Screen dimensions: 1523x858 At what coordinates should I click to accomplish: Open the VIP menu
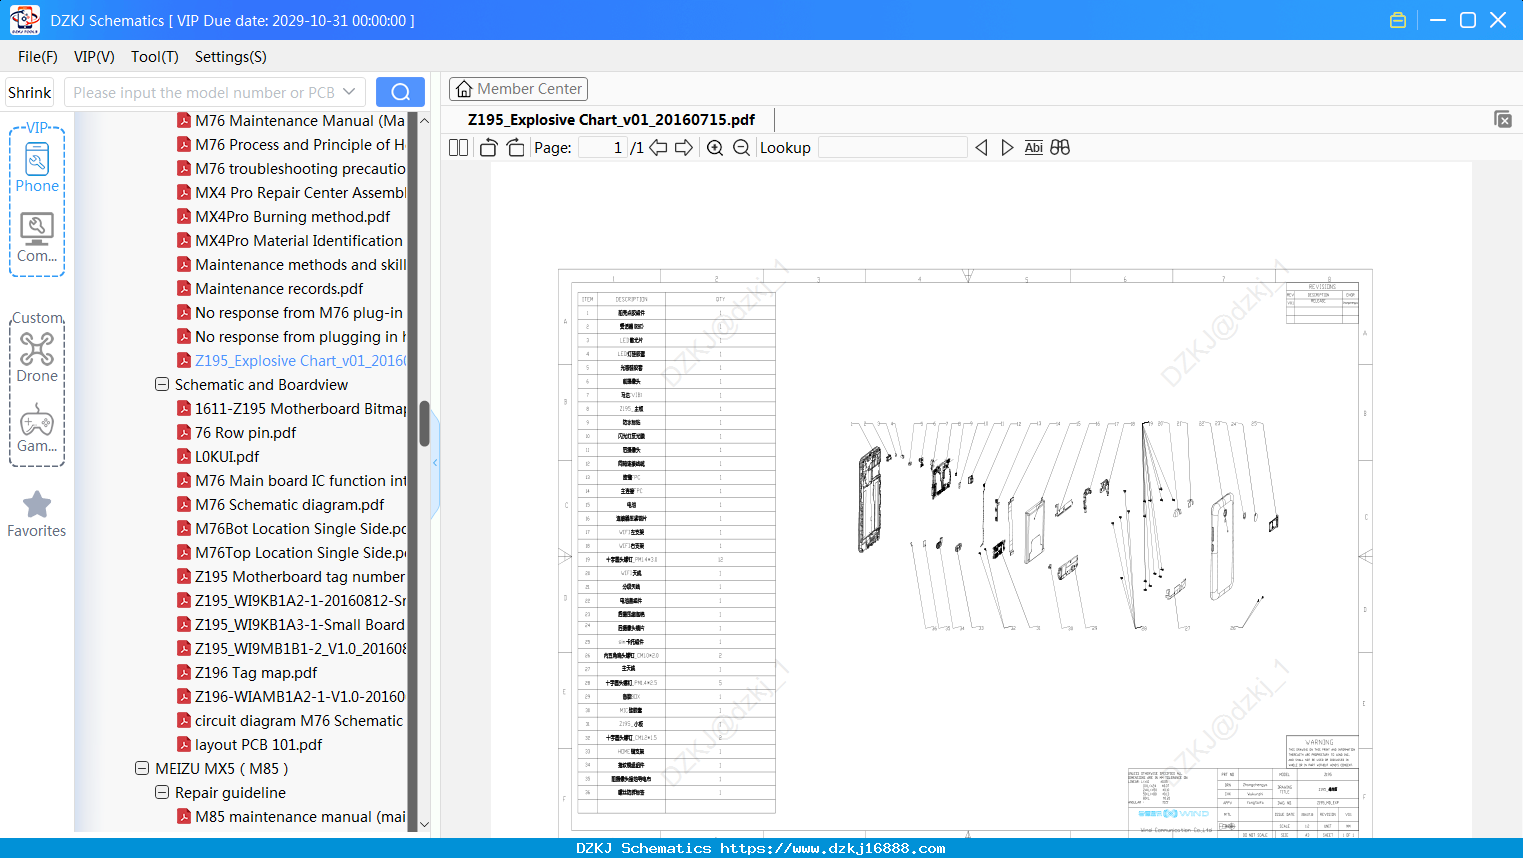(94, 57)
